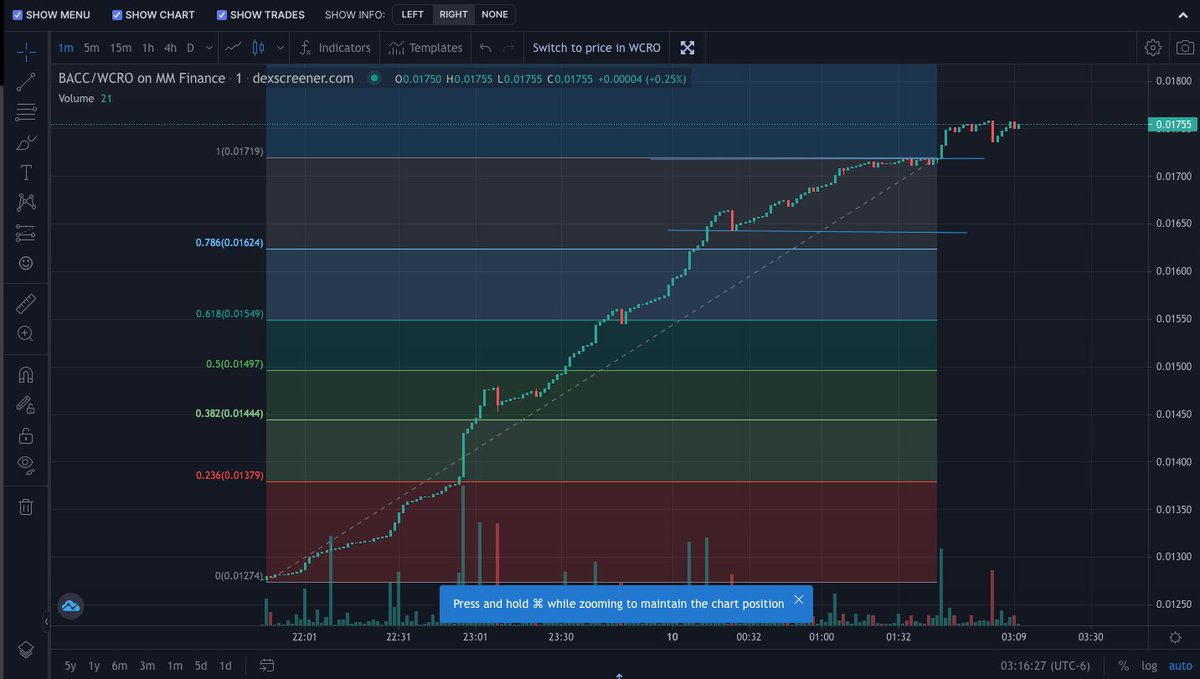Set date range to 5y
Screen dimensions: 1200x679
(70, 665)
